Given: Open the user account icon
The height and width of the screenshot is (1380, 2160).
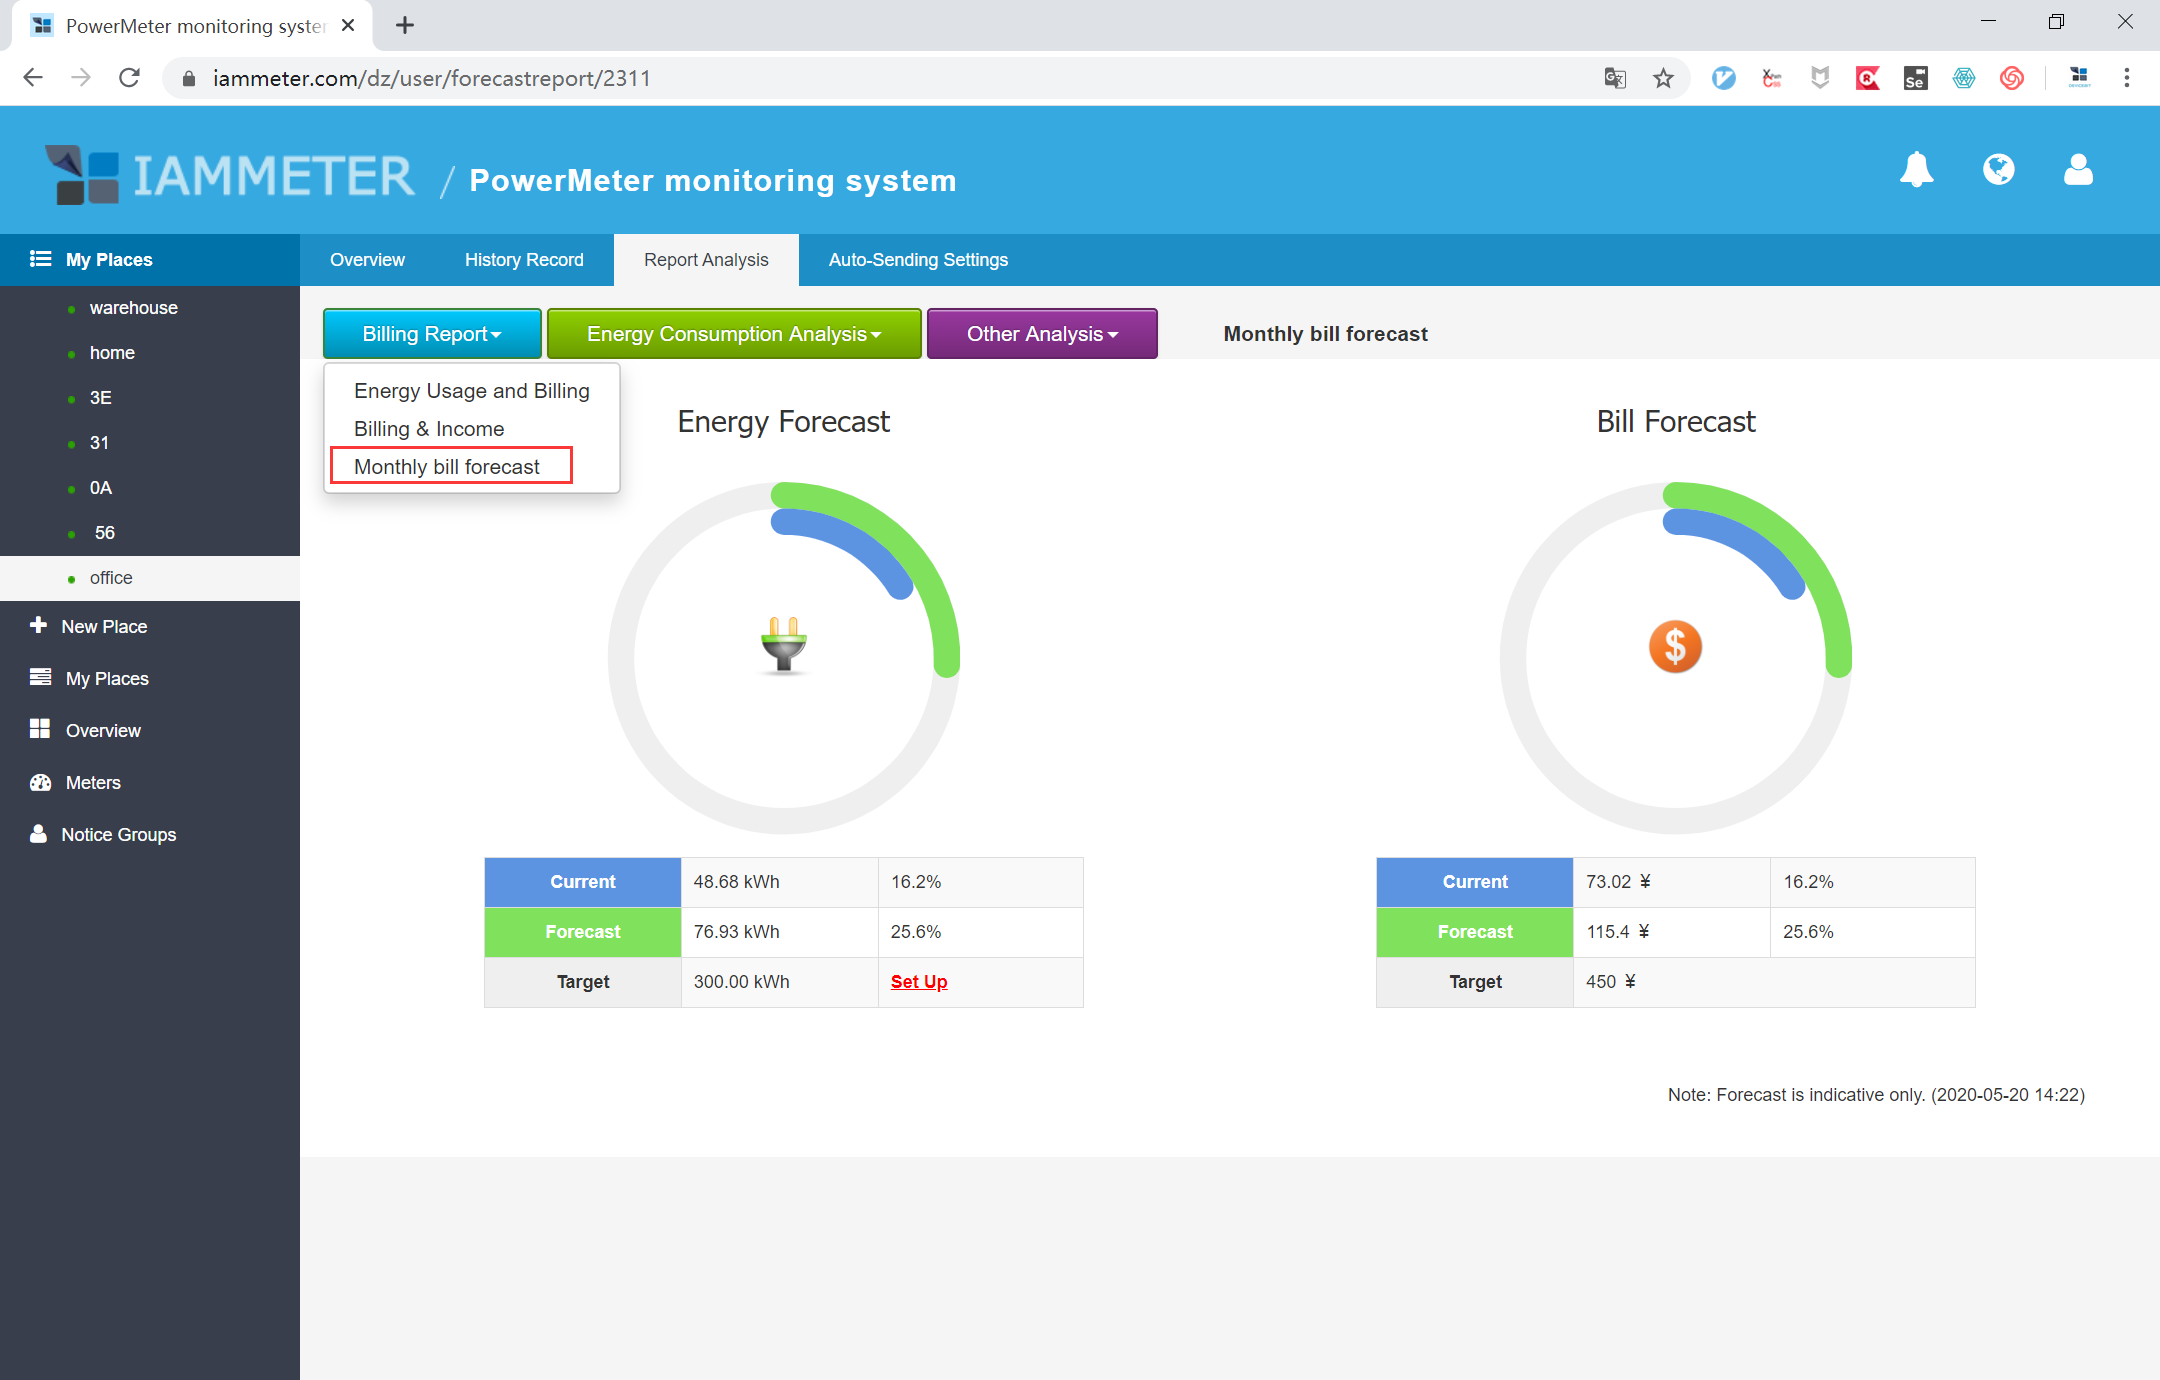Looking at the screenshot, I should click(x=2078, y=170).
